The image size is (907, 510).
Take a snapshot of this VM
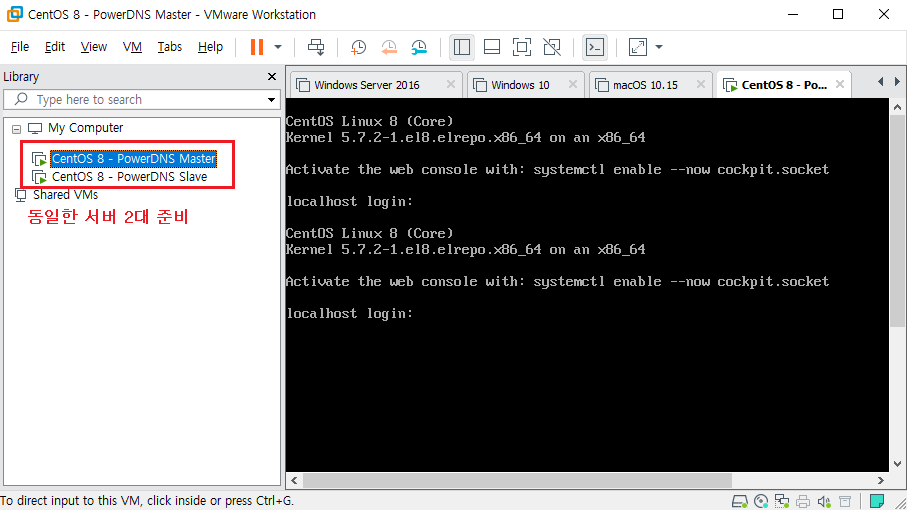tap(359, 47)
